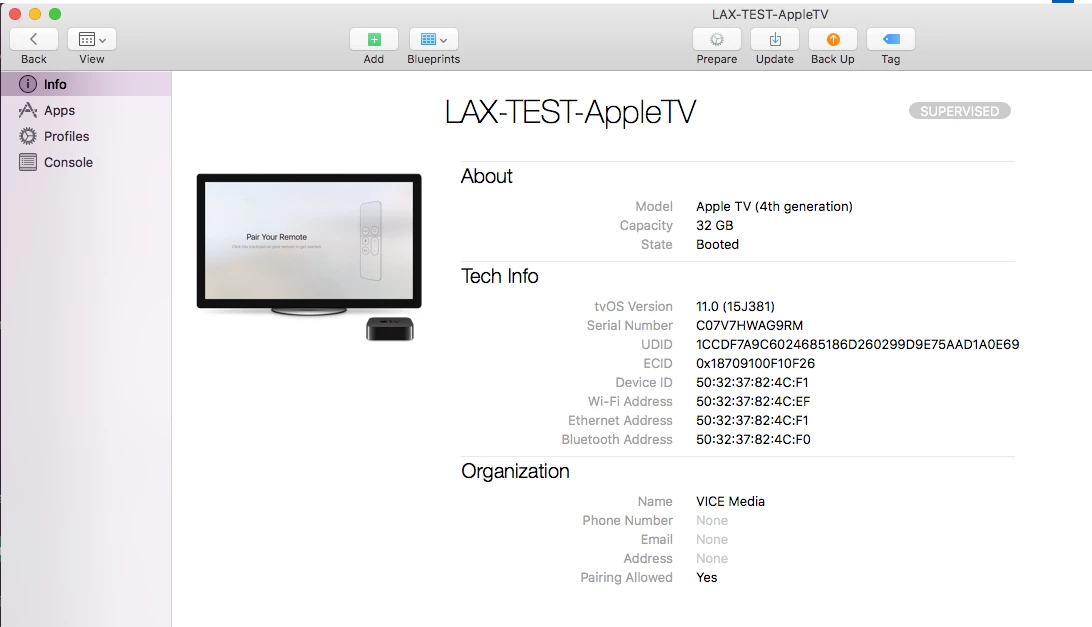The height and width of the screenshot is (627, 1092).
Task: Click the Email None value
Action: (712, 539)
